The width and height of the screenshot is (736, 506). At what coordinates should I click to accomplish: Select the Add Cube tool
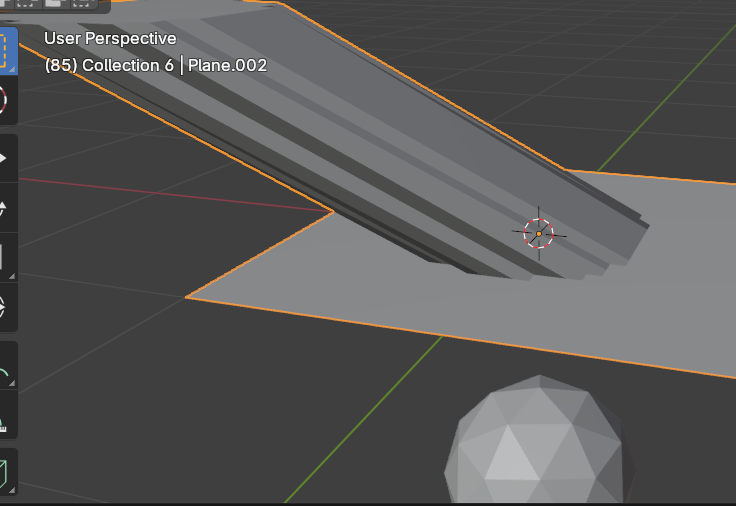tap(7, 472)
